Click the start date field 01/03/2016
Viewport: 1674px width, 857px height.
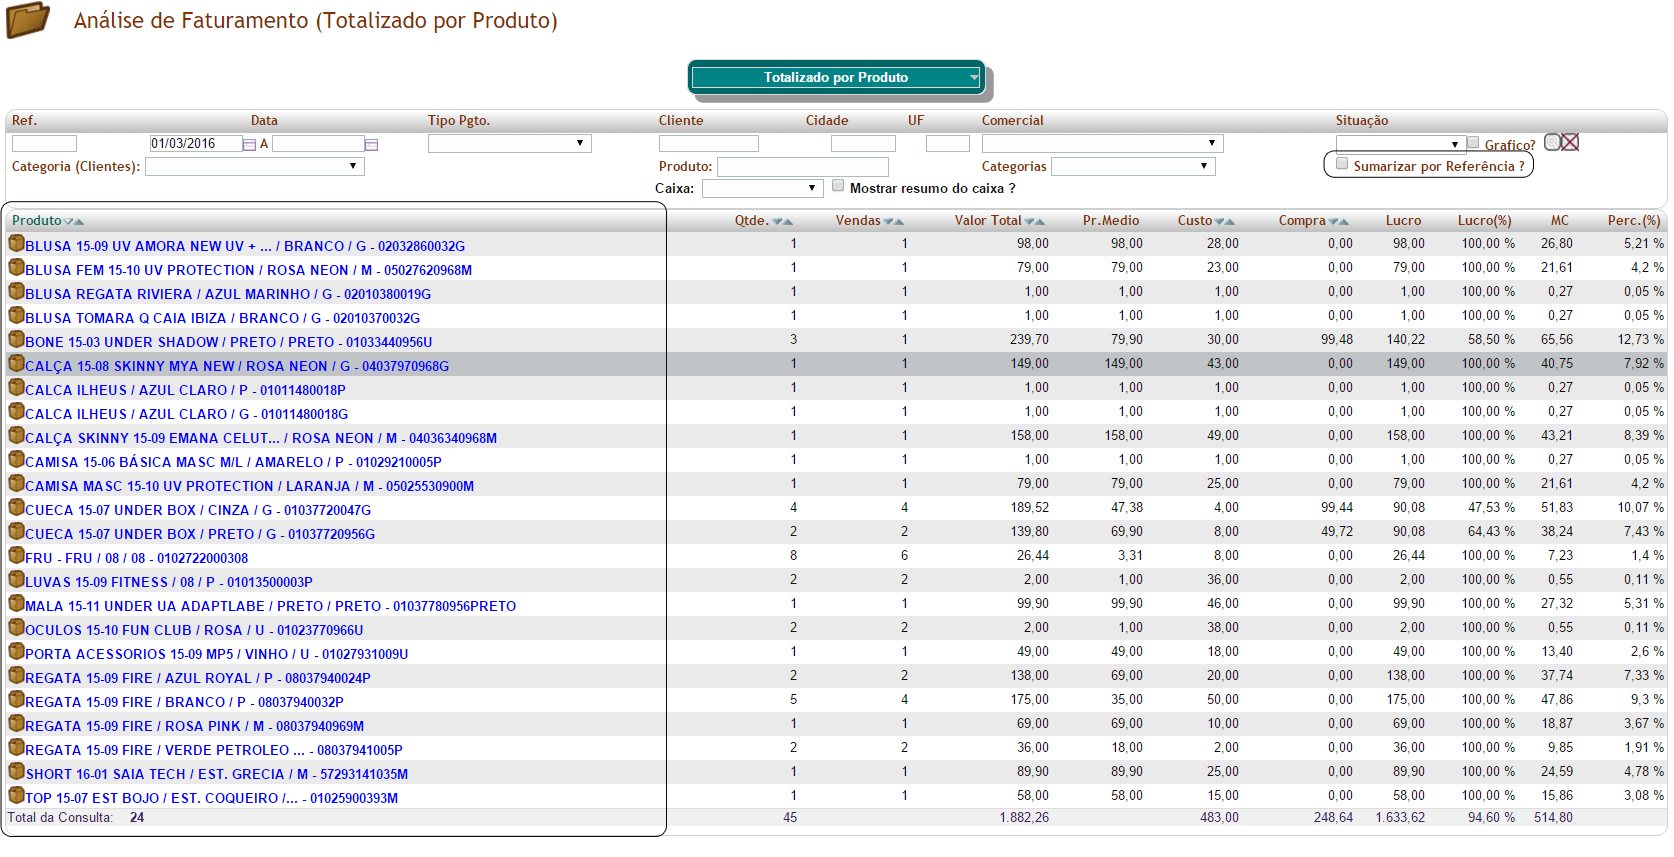pyautogui.click(x=196, y=144)
